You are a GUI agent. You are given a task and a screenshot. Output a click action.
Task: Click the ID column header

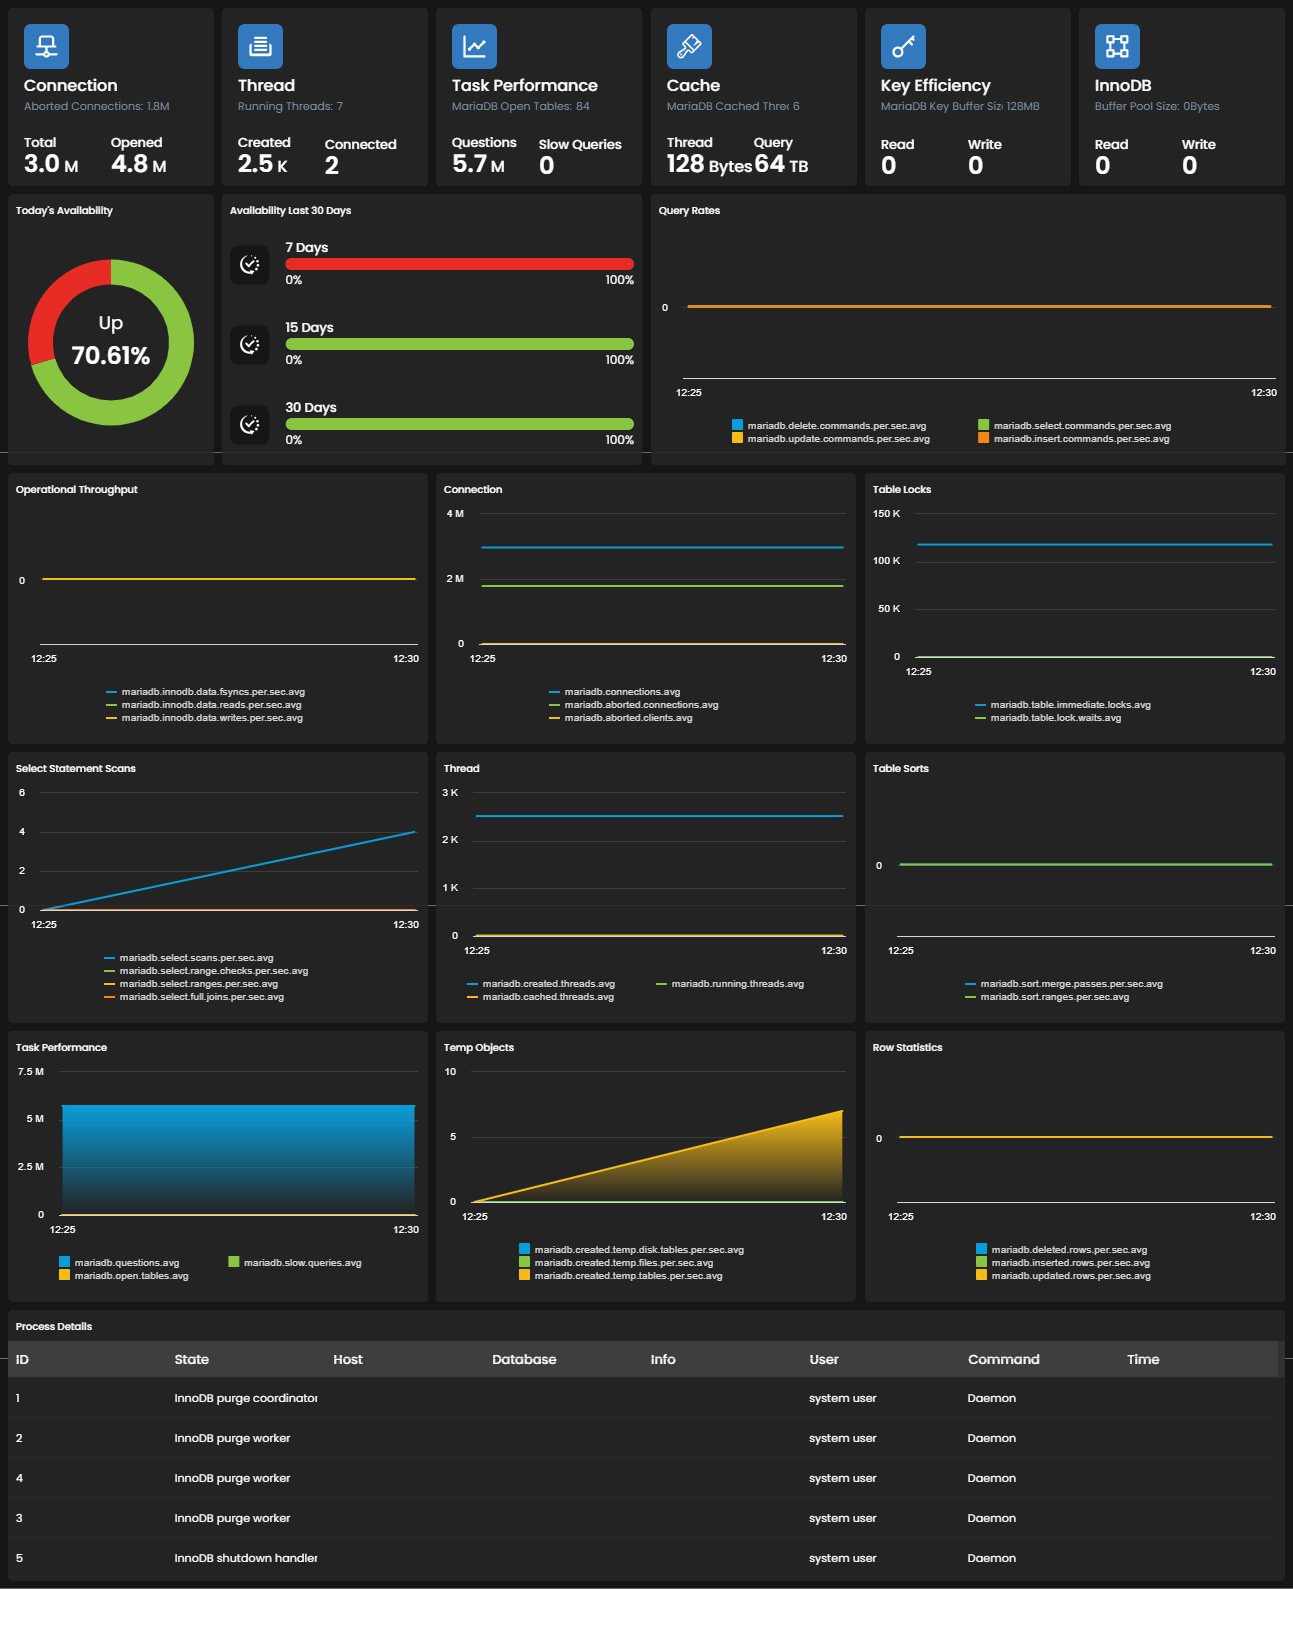pyautogui.click(x=23, y=1359)
